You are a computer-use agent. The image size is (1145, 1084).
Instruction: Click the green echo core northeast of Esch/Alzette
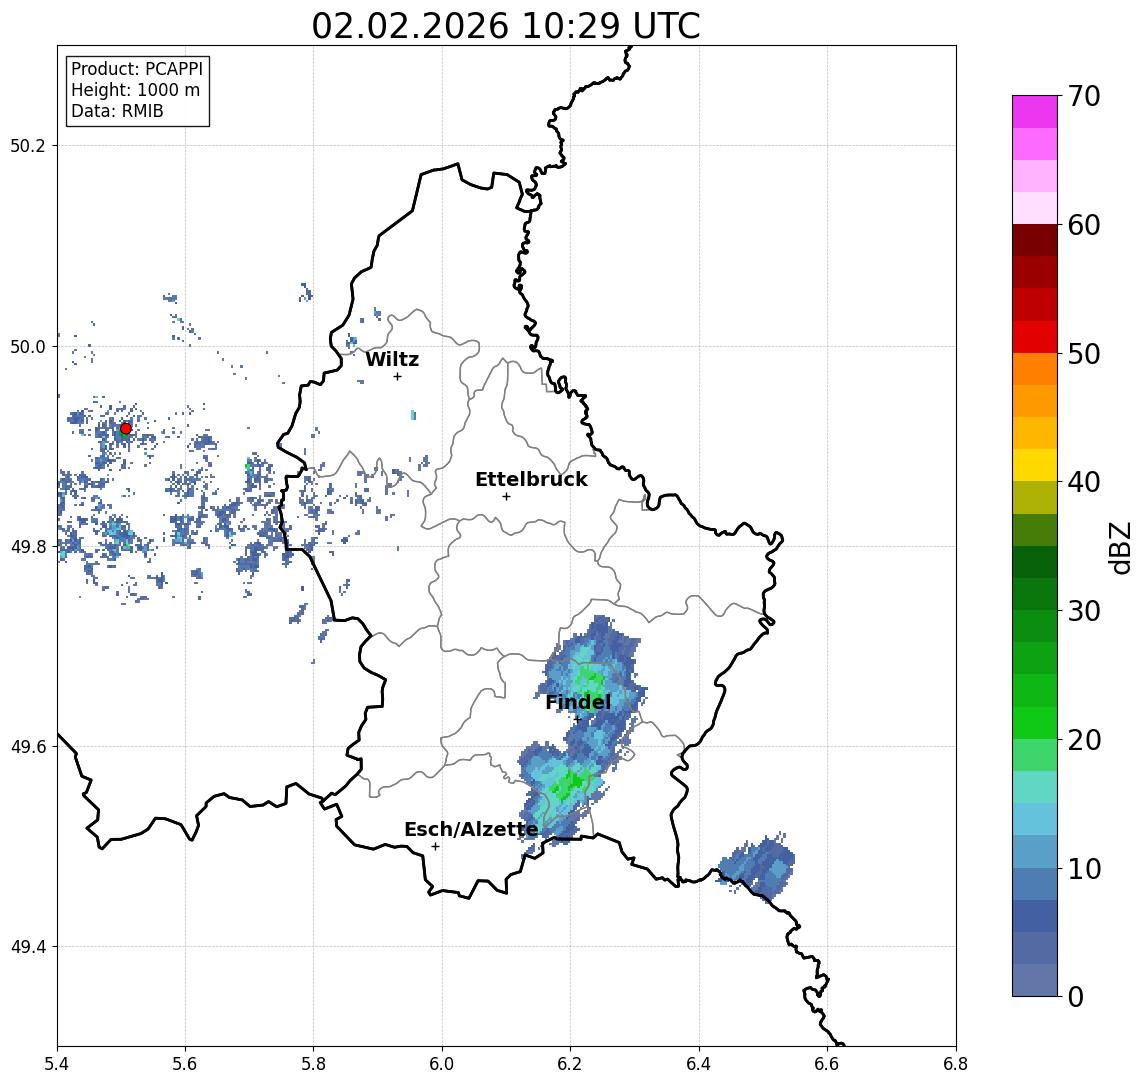point(568,786)
